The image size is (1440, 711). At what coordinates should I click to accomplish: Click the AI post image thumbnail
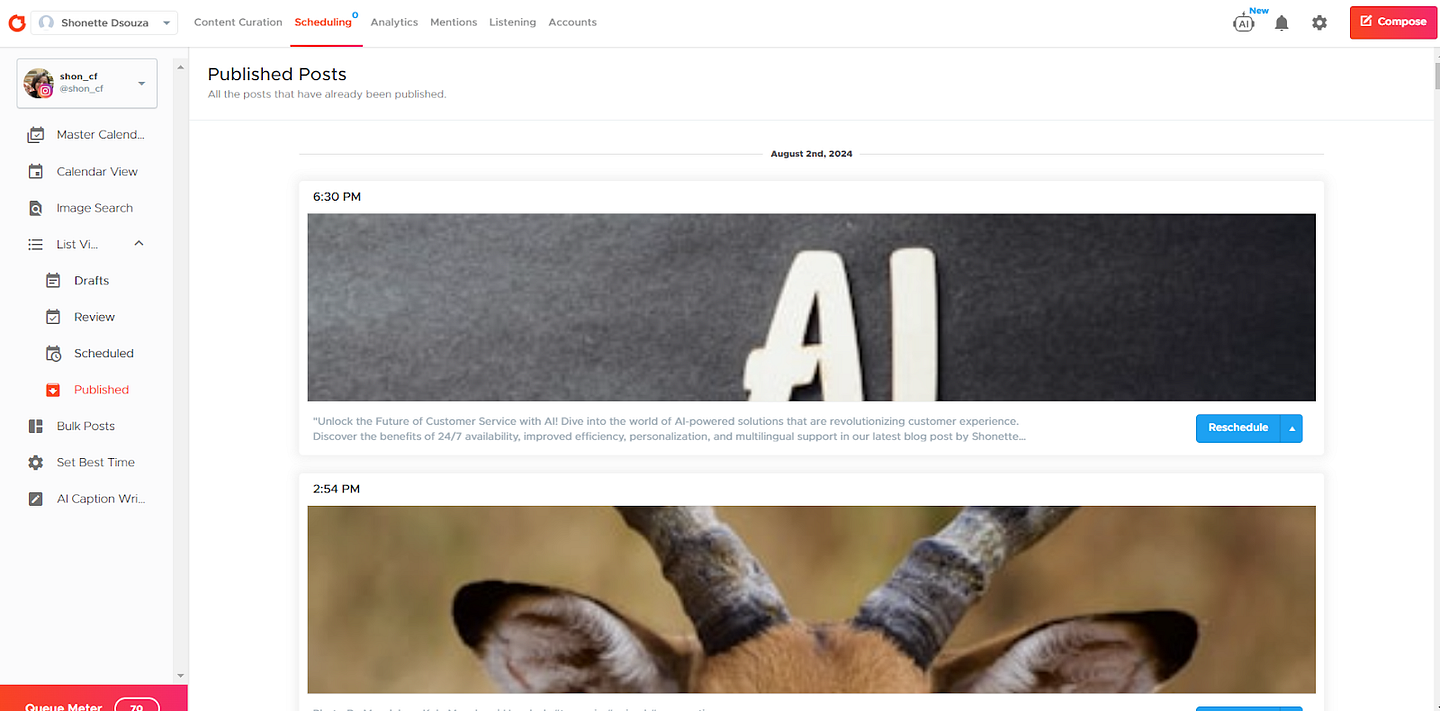click(x=811, y=307)
